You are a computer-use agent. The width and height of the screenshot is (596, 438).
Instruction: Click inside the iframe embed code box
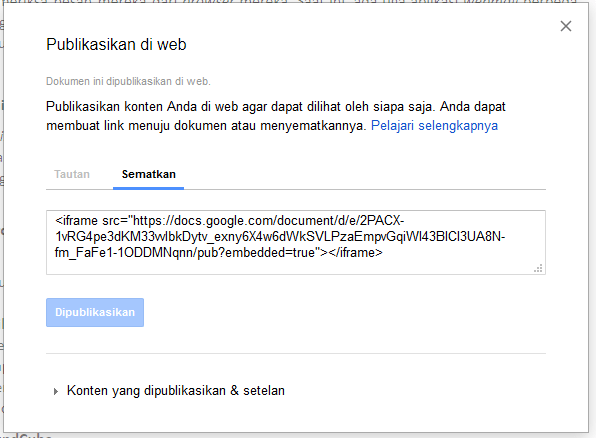296,242
